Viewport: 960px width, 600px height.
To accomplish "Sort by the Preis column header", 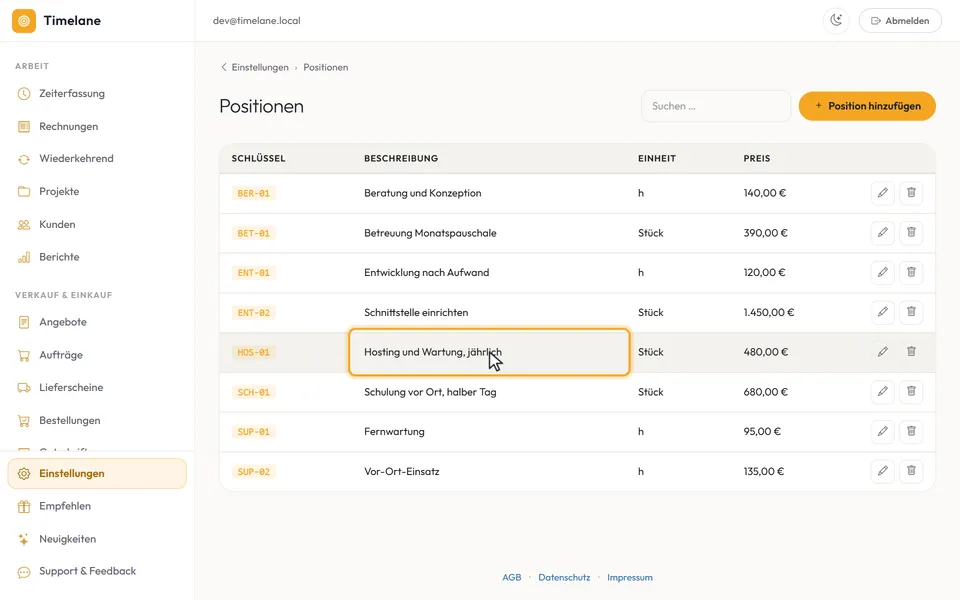I will pos(757,158).
